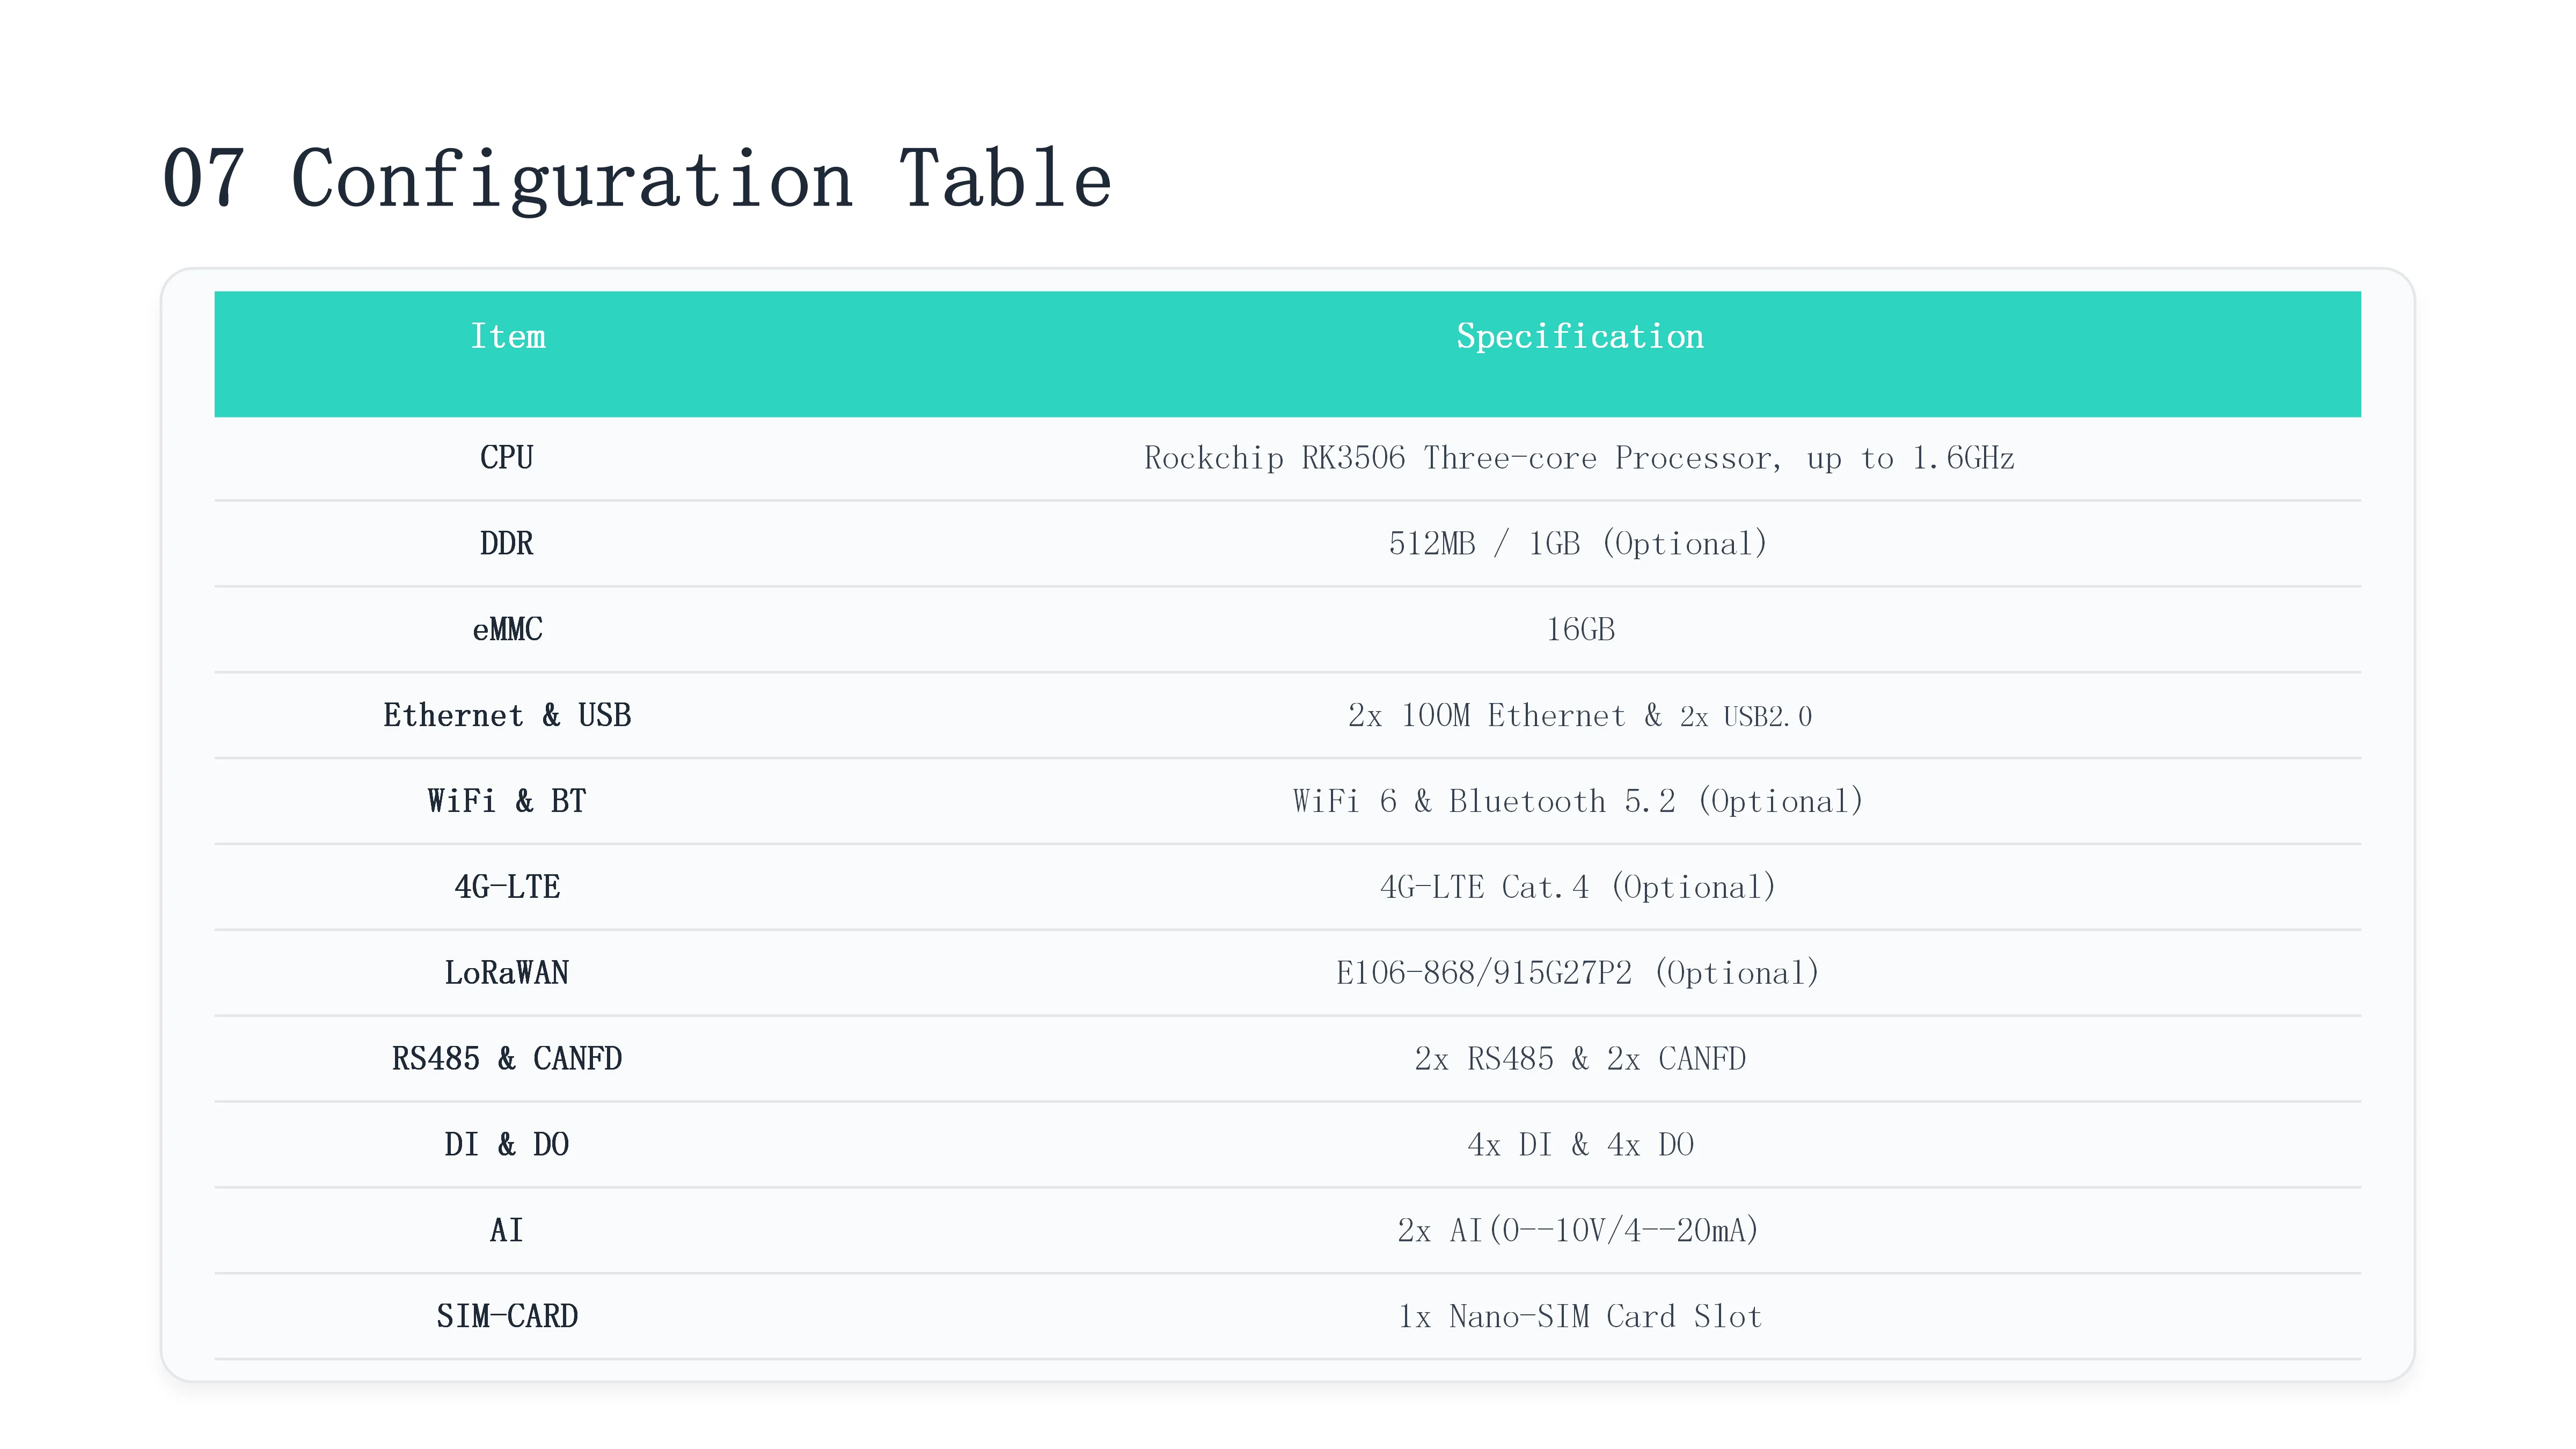
Task: Select the '4G-LTE Cat.4 (Optional)' cell
Action: pyautogui.click(x=1579, y=888)
